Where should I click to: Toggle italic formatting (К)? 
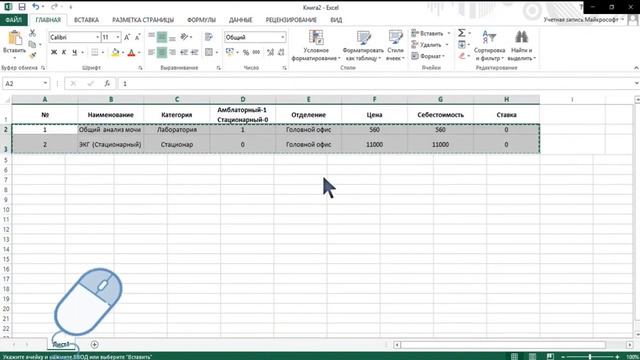point(64,52)
